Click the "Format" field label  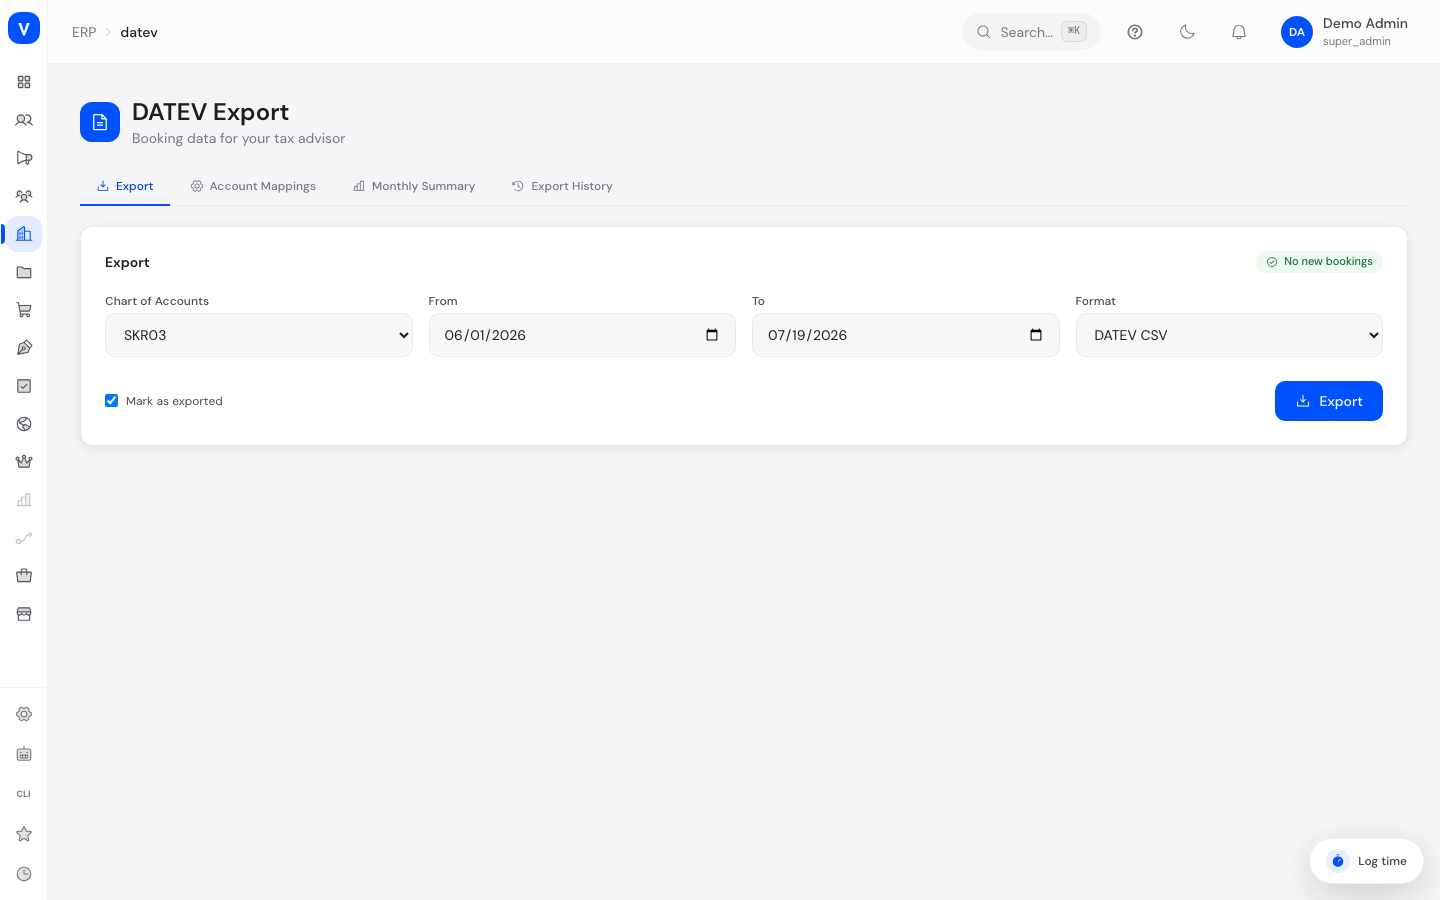pos(1096,301)
